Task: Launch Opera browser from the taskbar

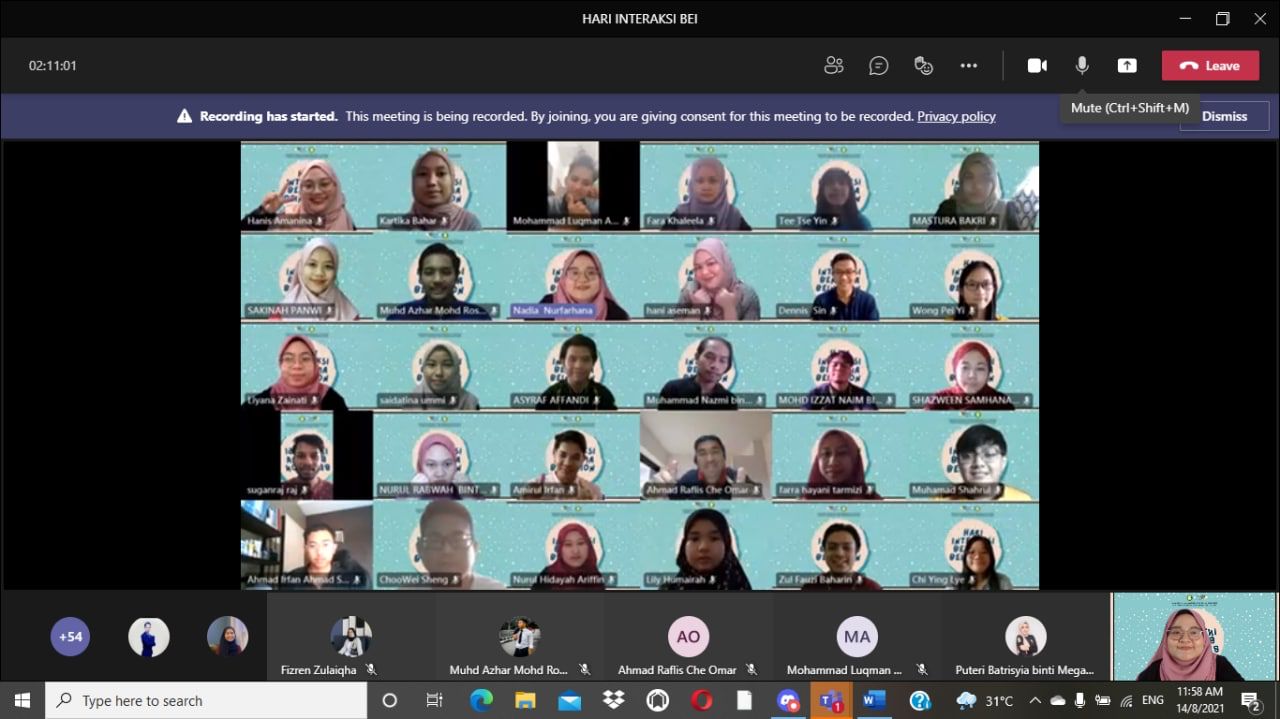Action: point(701,700)
